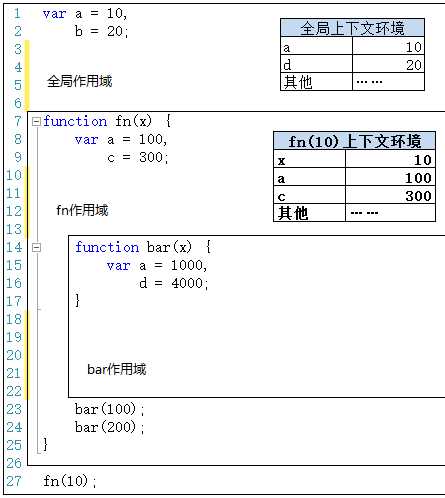Click the 'function fn(x) {' declaration
This screenshot has height=498, width=445.
tap(107, 121)
